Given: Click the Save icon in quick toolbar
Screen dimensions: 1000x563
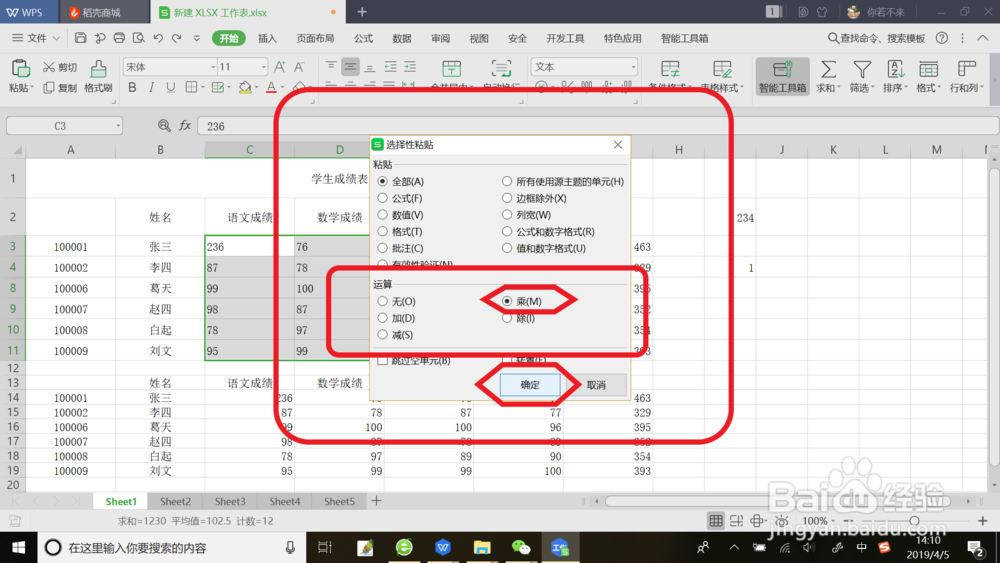Looking at the screenshot, I should point(80,38).
